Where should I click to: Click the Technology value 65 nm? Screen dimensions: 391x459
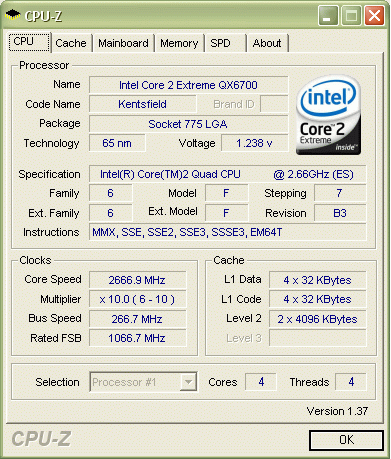pyautogui.click(x=117, y=143)
